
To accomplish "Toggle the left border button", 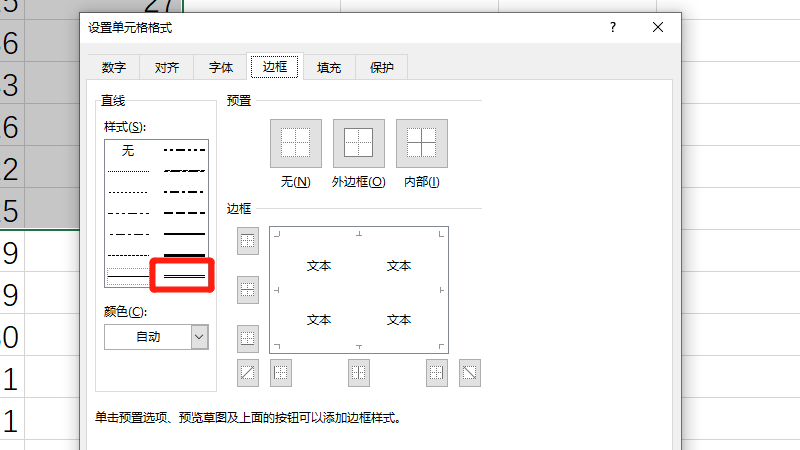I will click(281, 373).
